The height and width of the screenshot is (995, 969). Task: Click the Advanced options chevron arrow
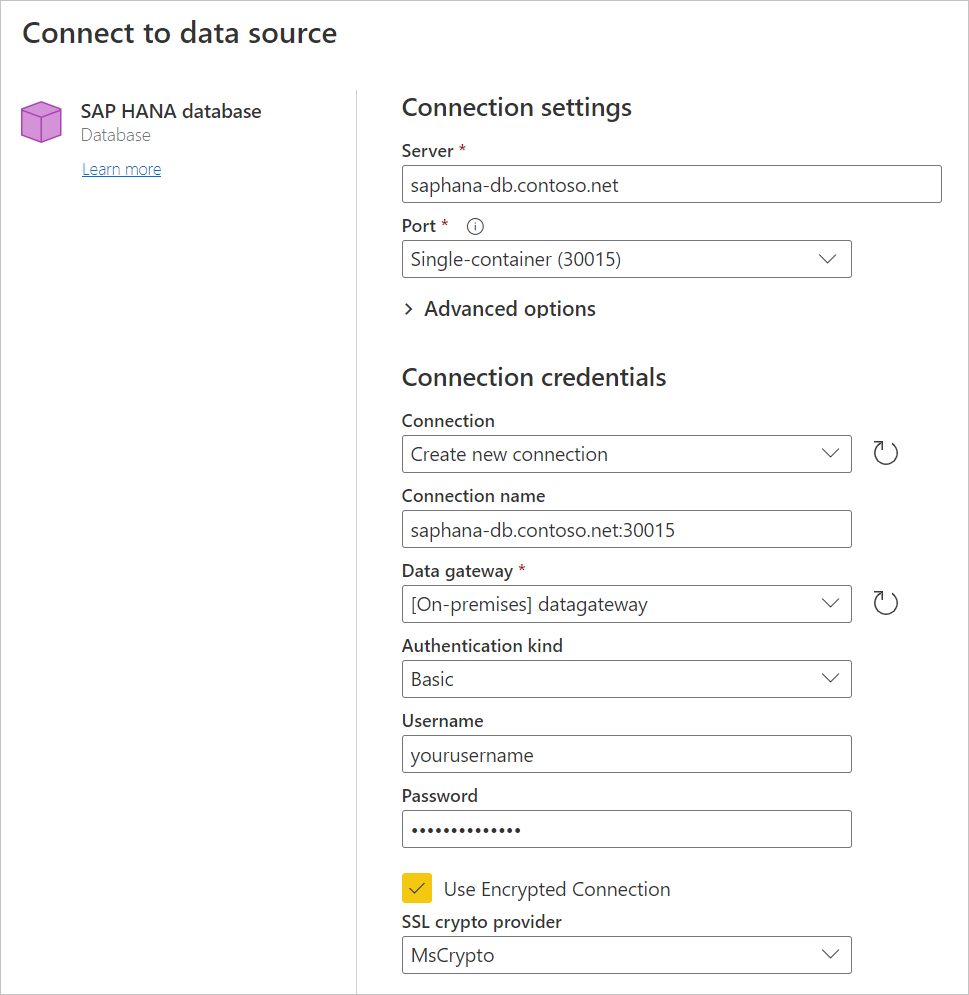click(408, 309)
